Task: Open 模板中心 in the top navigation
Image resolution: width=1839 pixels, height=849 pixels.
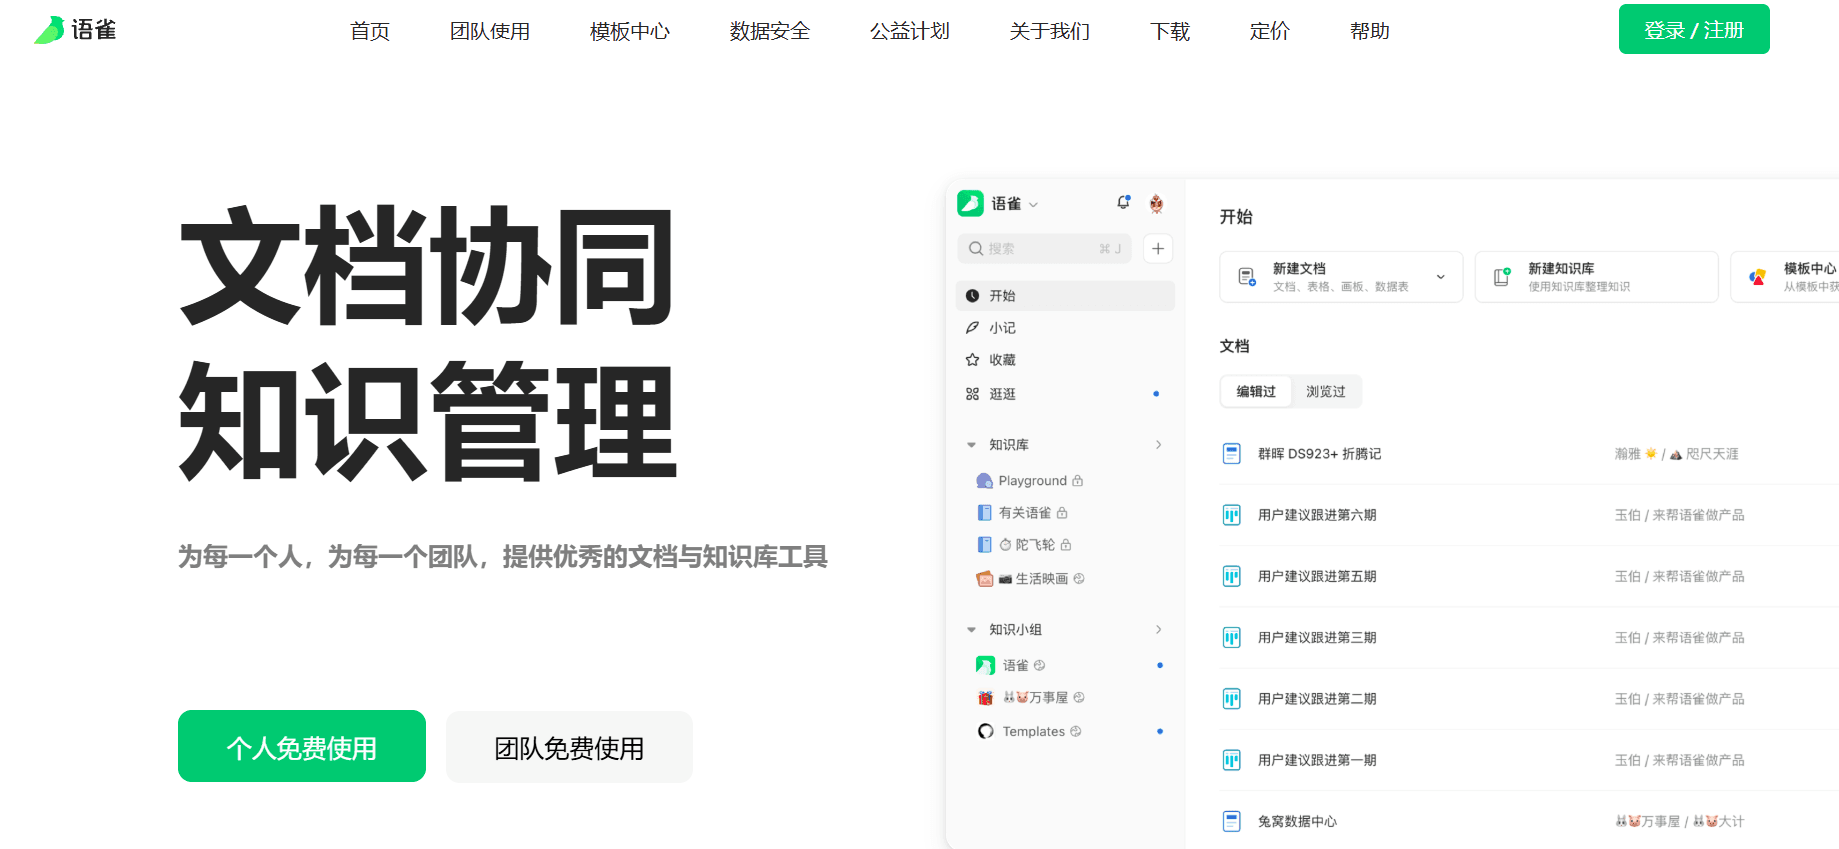Action: (630, 31)
